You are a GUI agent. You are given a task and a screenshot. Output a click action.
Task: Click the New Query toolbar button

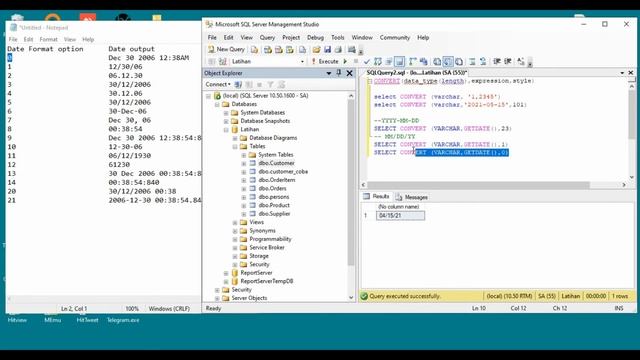pyautogui.click(x=227, y=49)
